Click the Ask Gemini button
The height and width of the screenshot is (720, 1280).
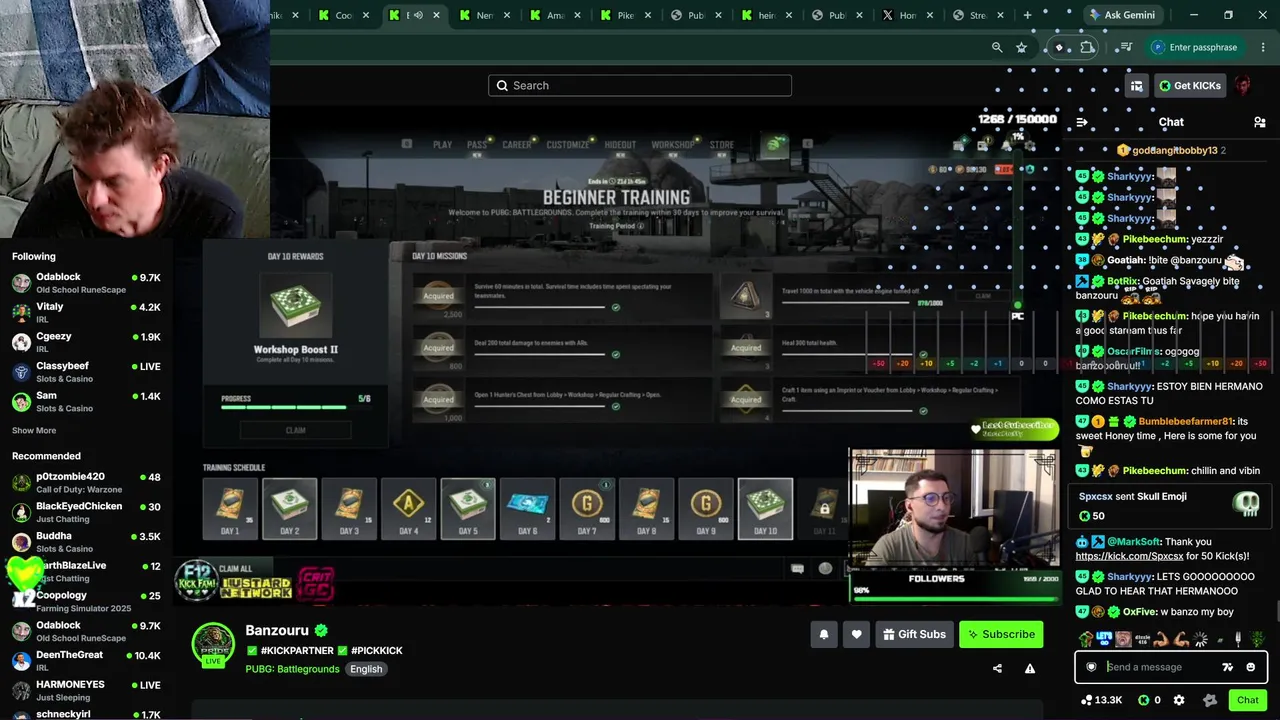(1121, 15)
